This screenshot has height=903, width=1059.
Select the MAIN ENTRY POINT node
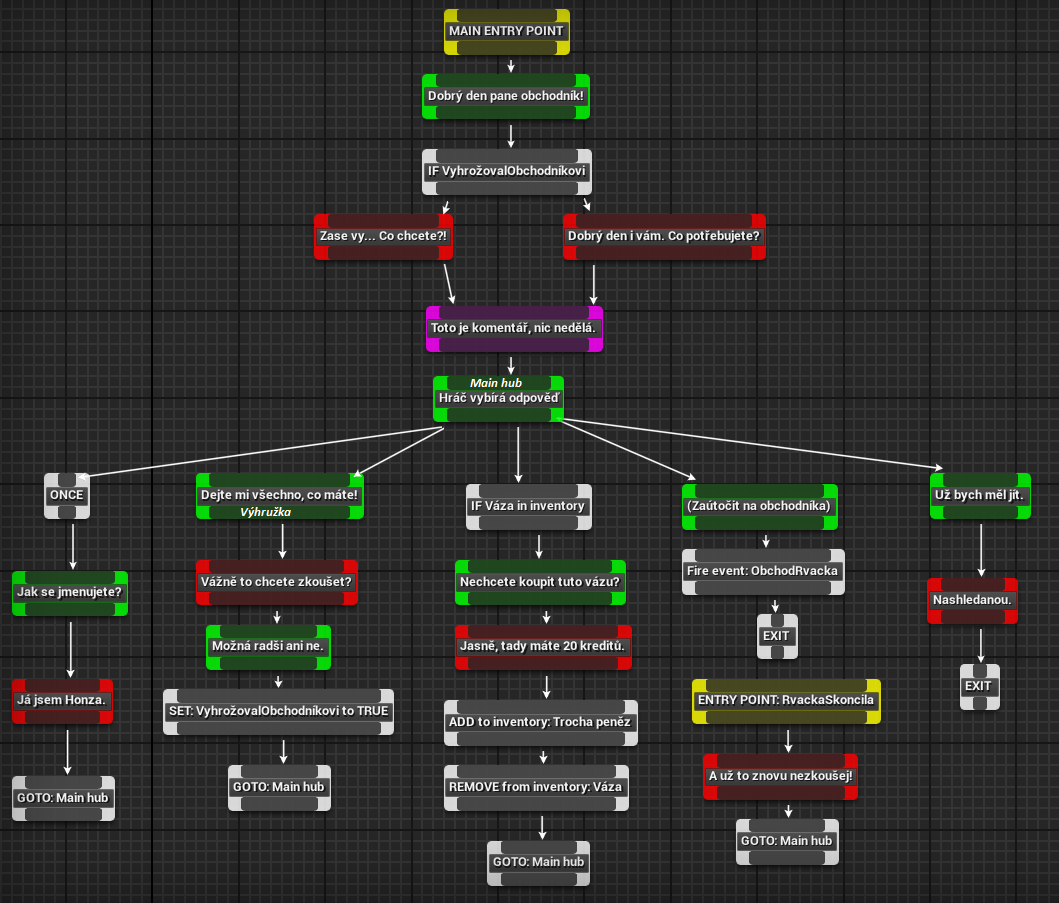click(x=507, y=32)
